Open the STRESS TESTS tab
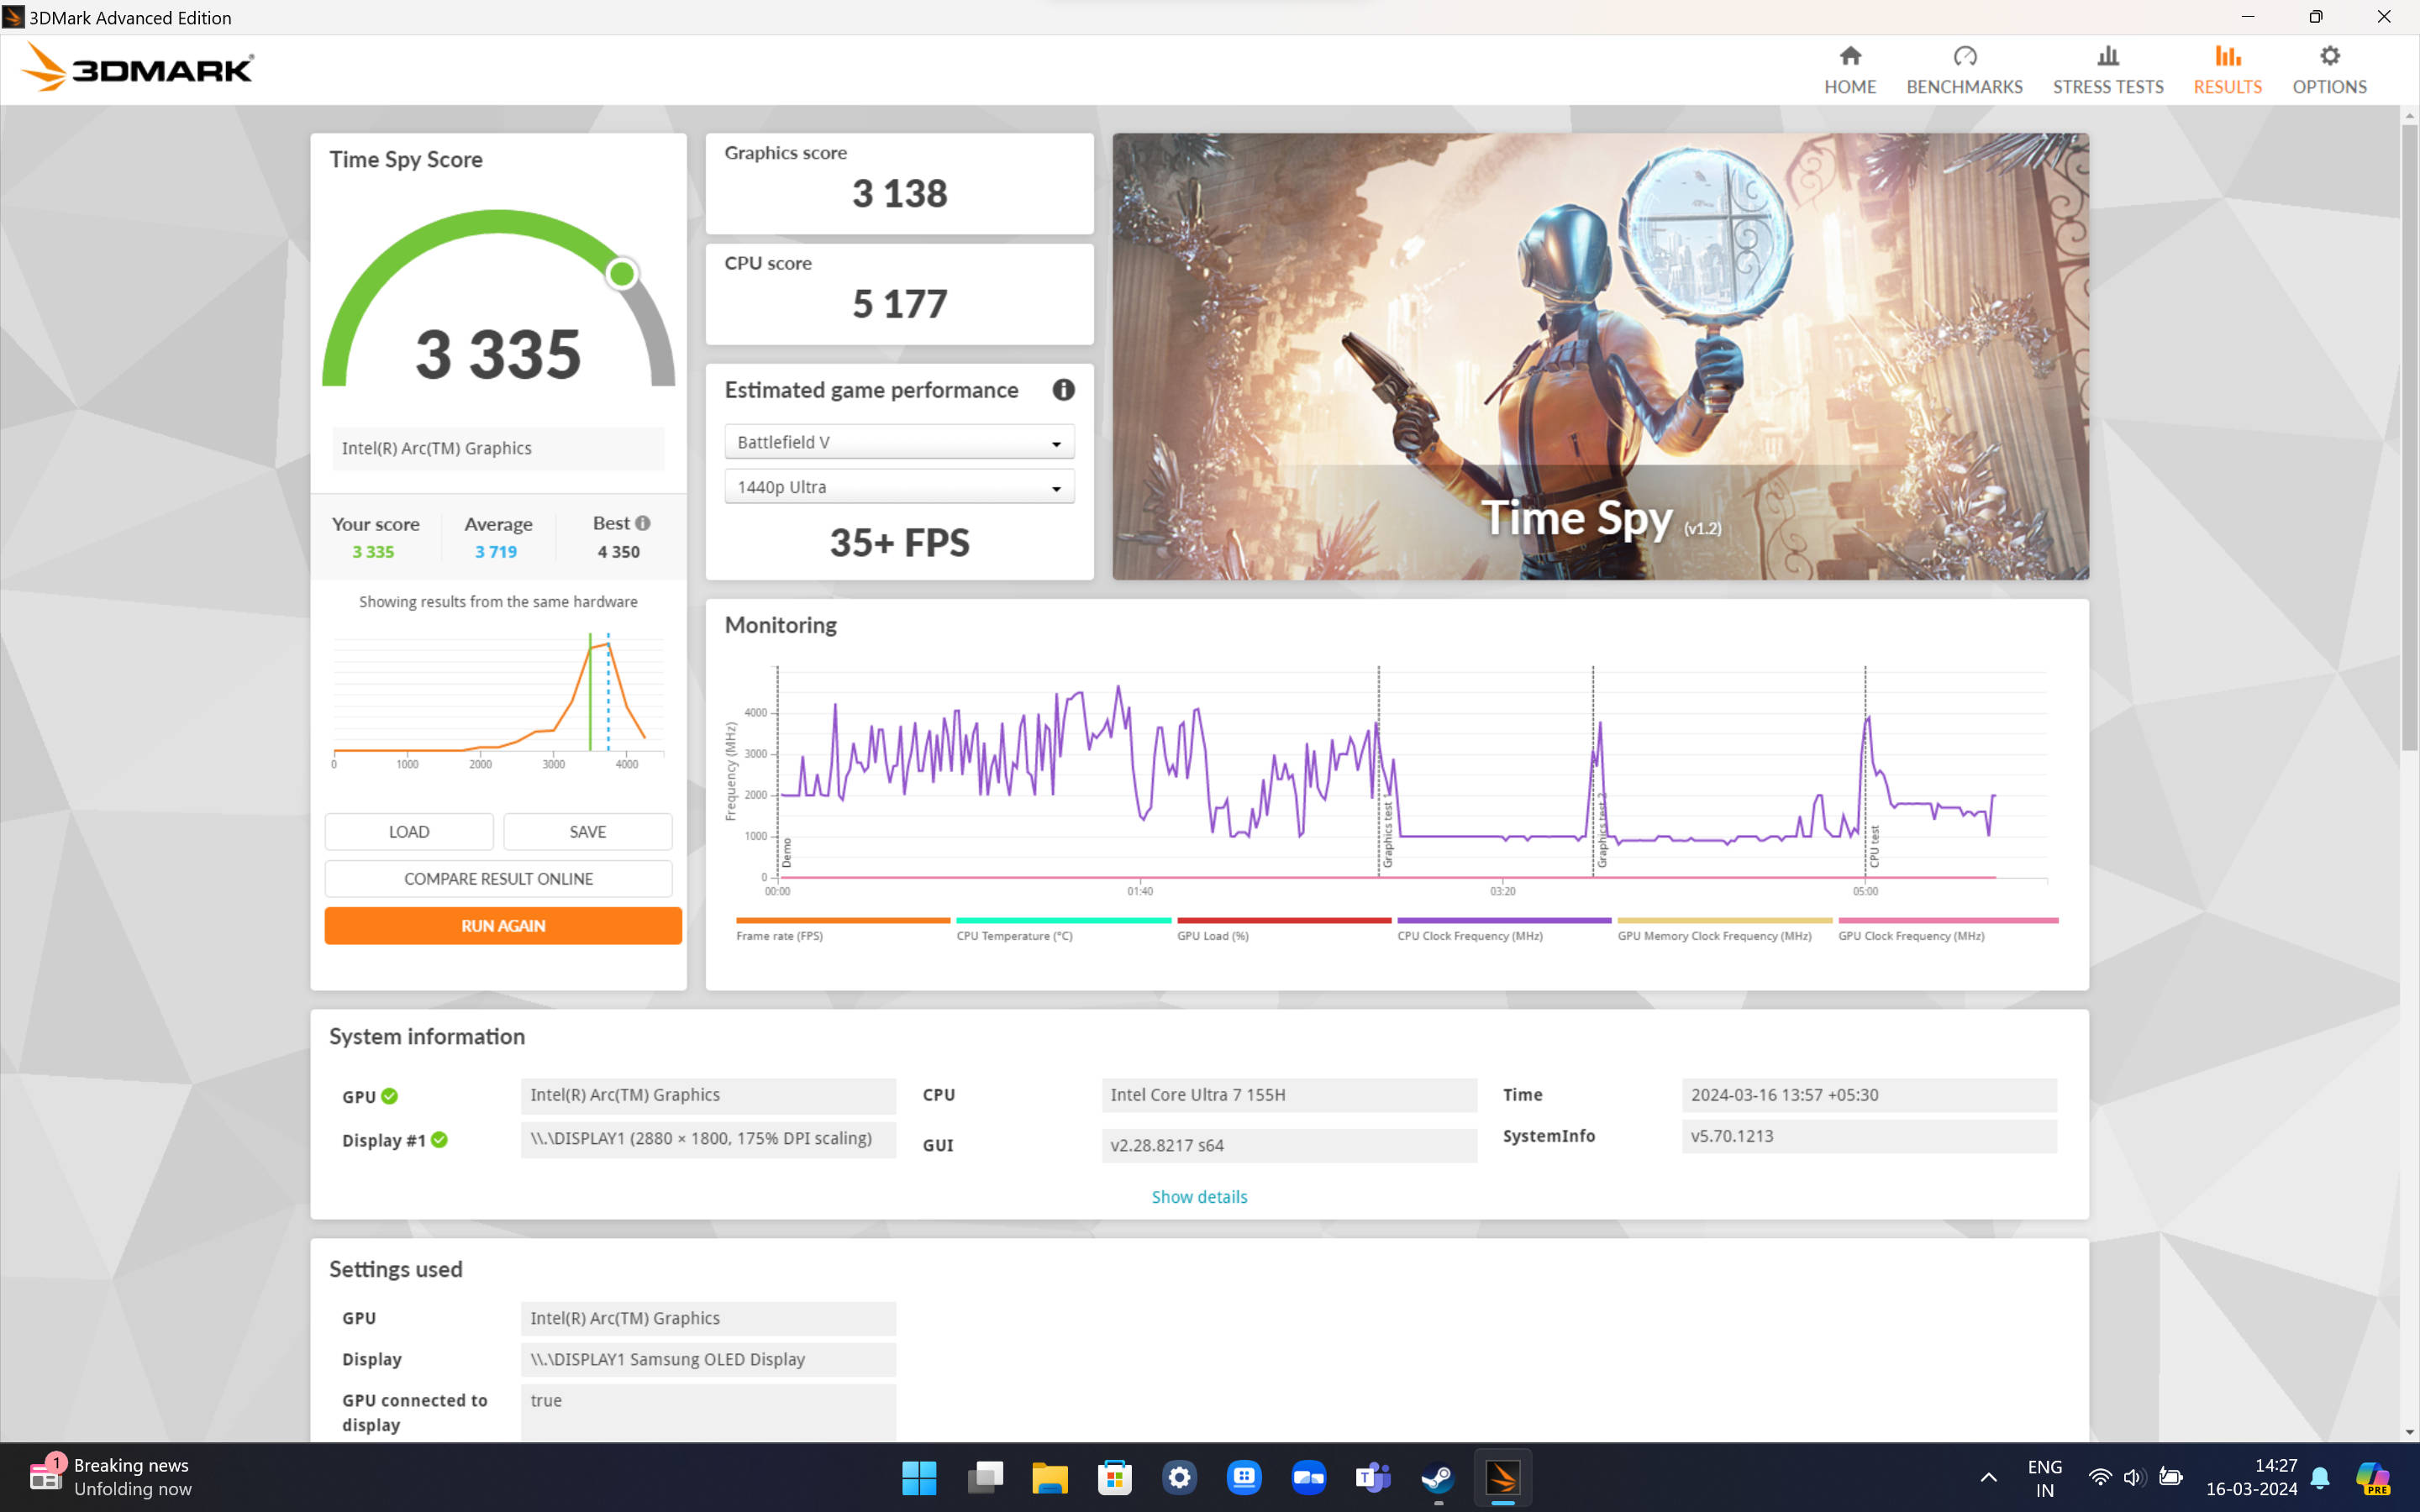 tap(2108, 70)
